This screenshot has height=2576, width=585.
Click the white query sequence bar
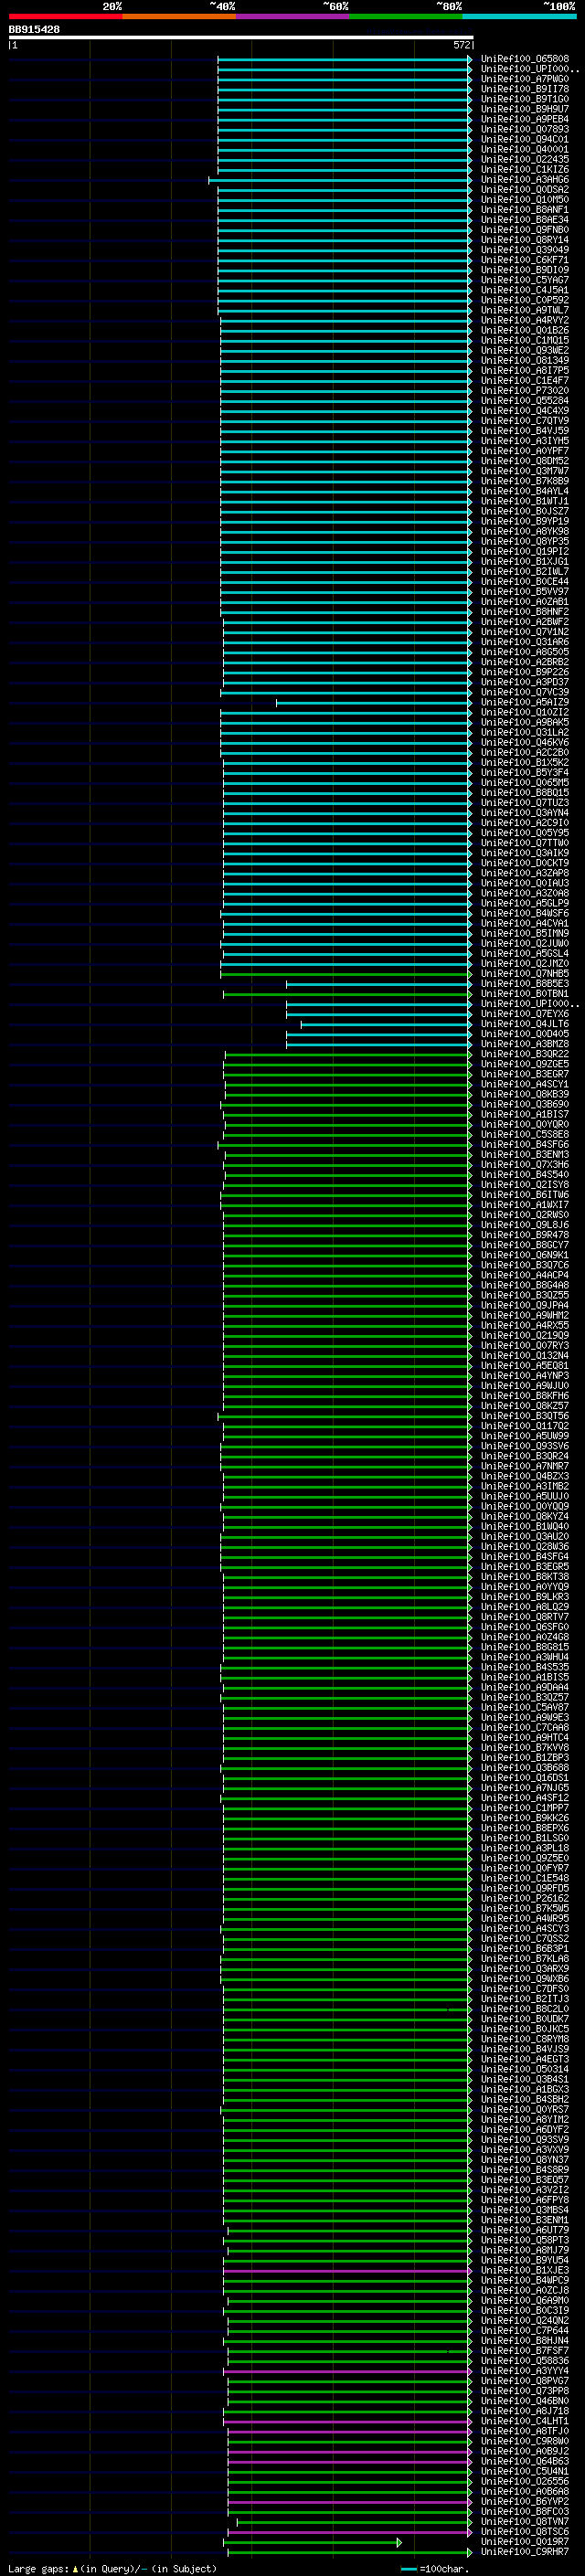tap(241, 38)
